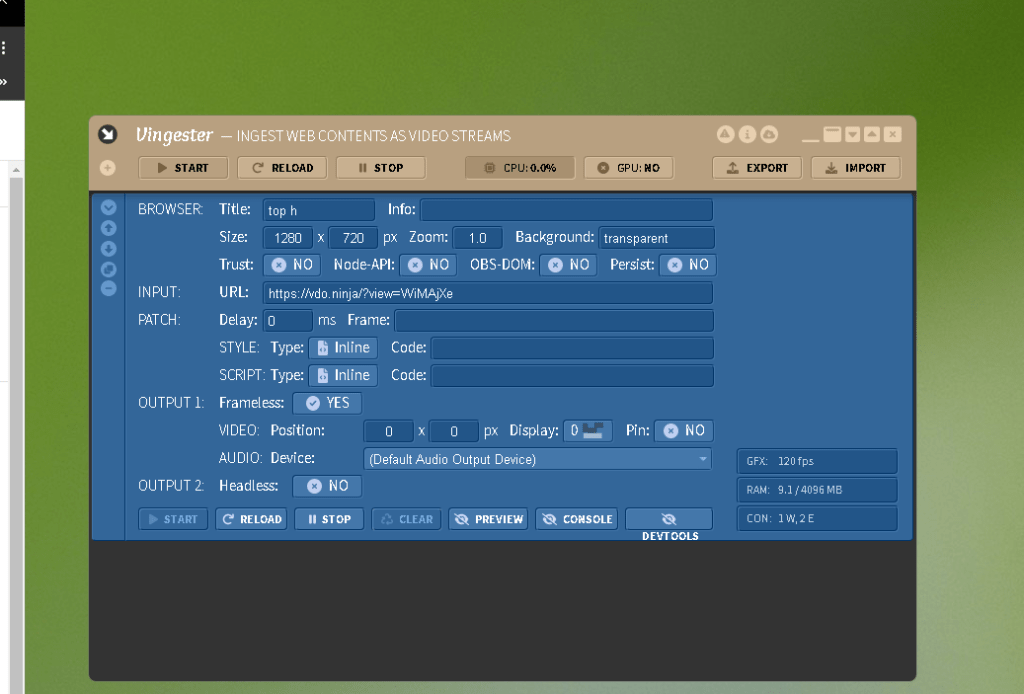The height and width of the screenshot is (694, 1024).
Task: Focus the patch Frame field
Action: tap(554, 321)
